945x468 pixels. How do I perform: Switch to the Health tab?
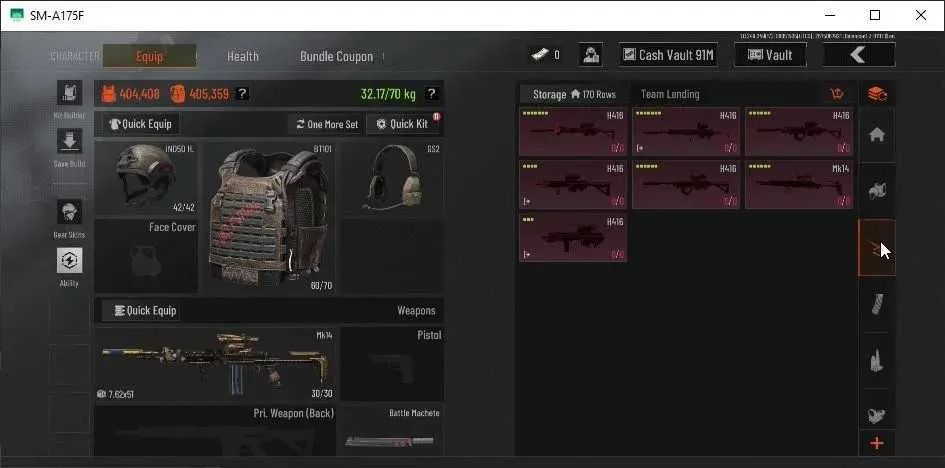(243, 56)
